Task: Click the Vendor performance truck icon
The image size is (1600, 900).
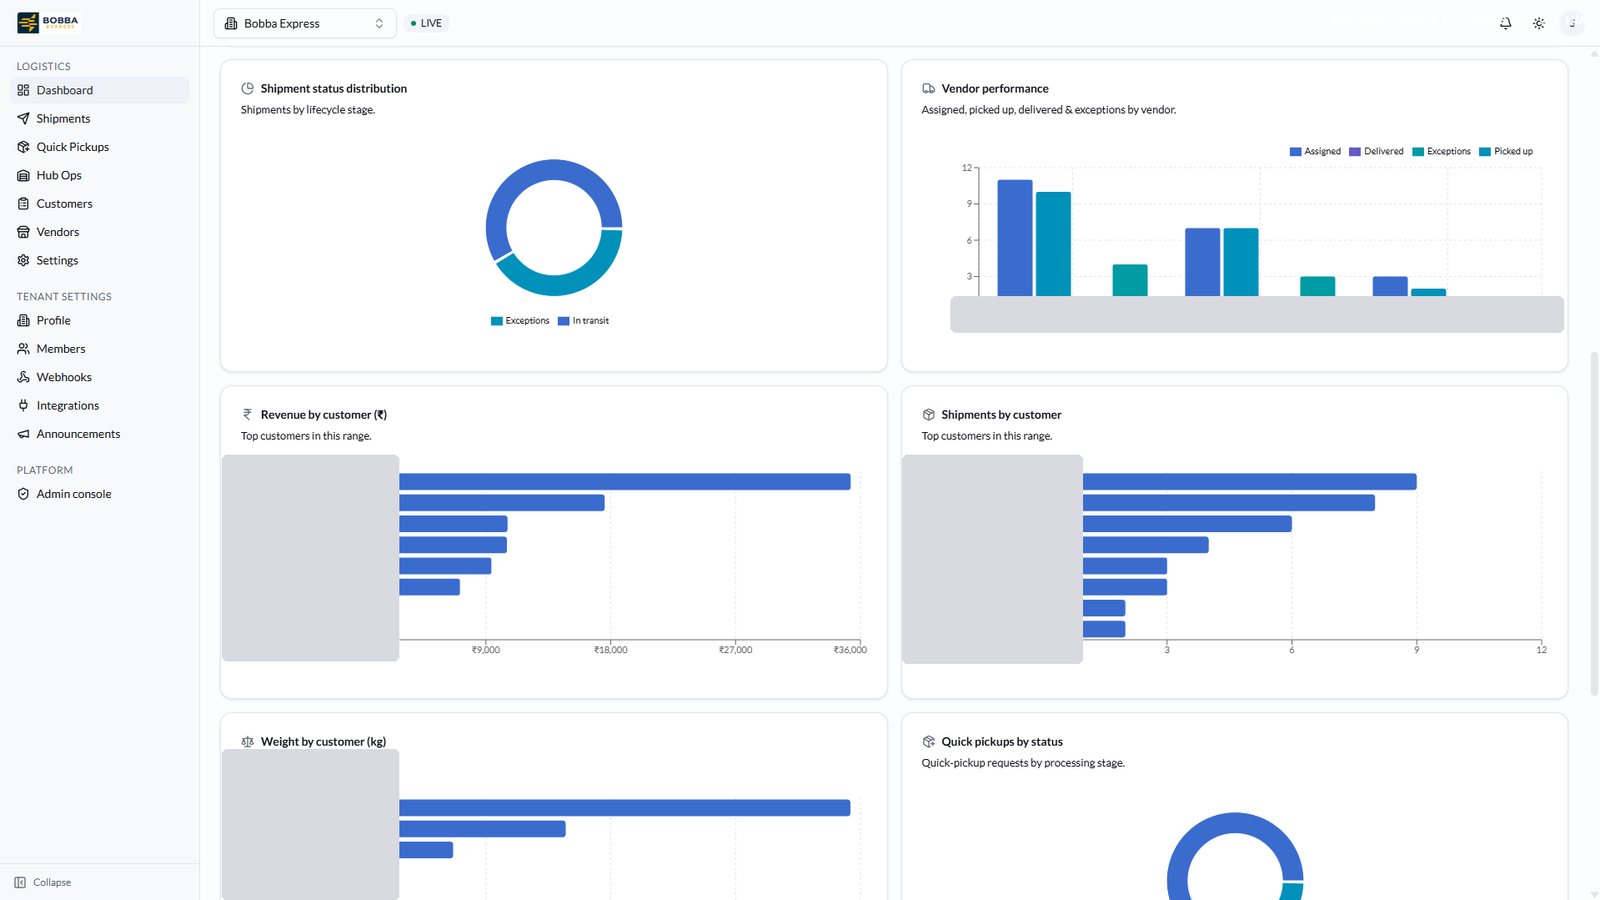Action: [x=928, y=88]
